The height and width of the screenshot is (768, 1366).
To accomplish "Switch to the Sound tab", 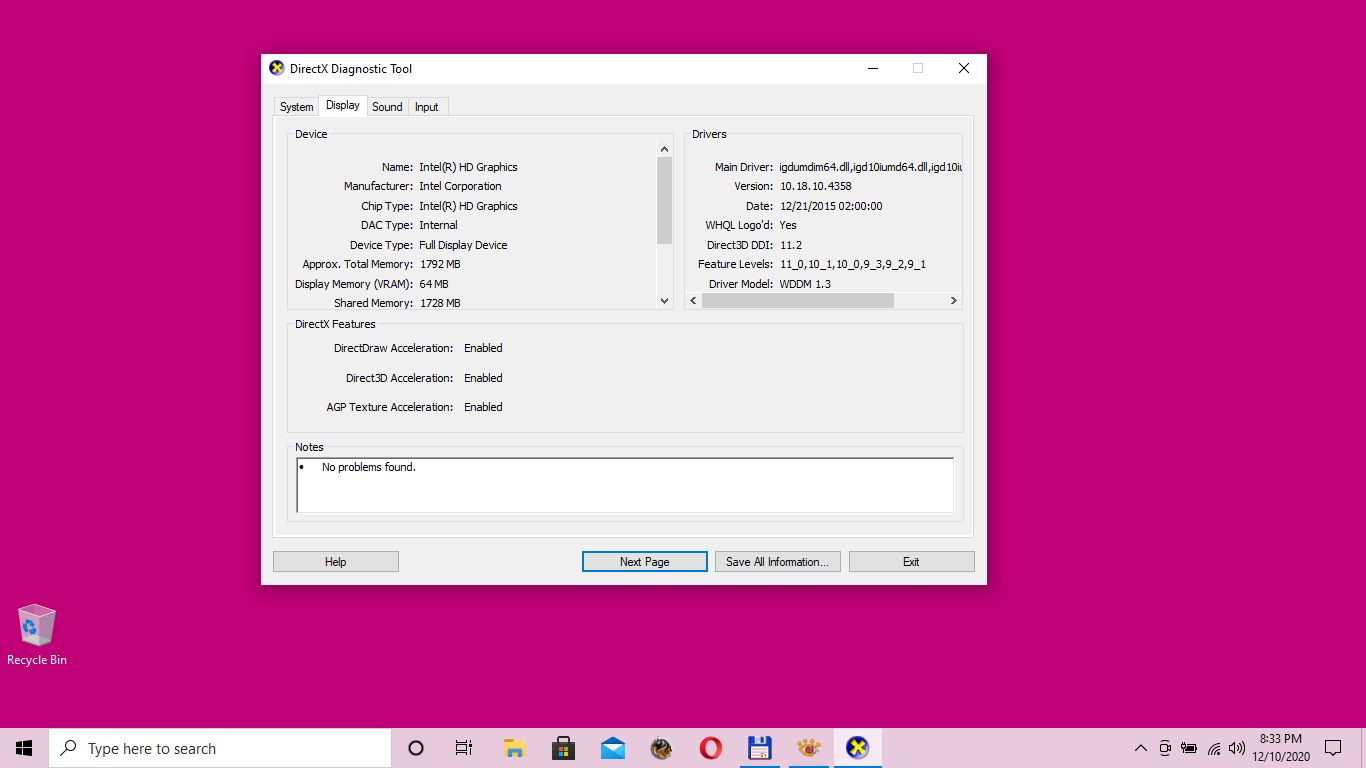I will [x=387, y=107].
